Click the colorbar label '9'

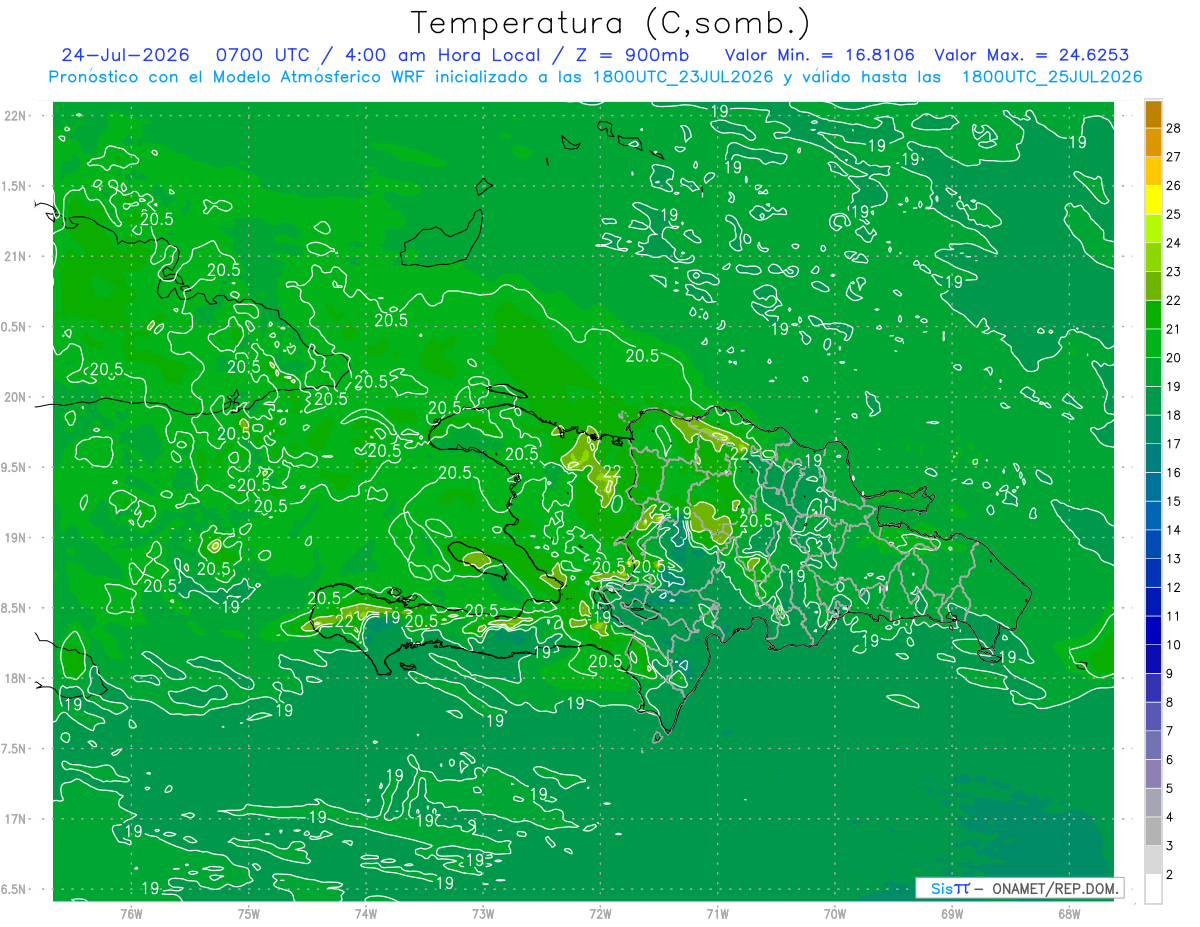pyautogui.click(x=1169, y=673)
